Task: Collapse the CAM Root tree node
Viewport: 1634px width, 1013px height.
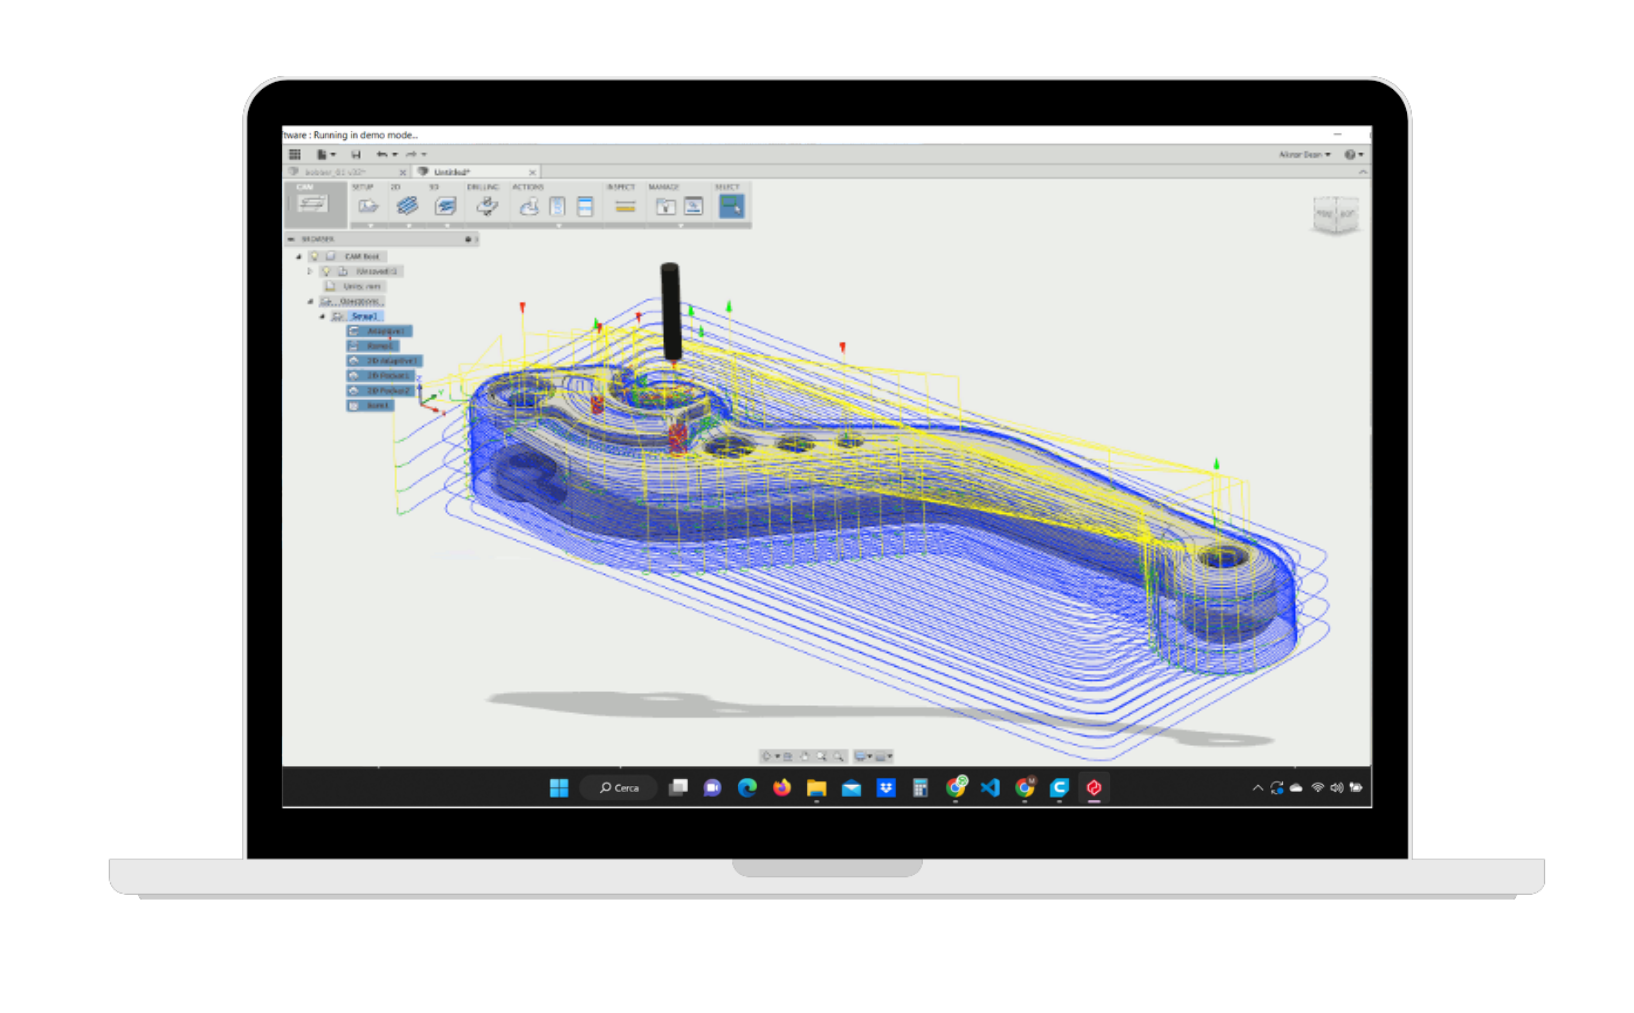Action: (298, 256)
